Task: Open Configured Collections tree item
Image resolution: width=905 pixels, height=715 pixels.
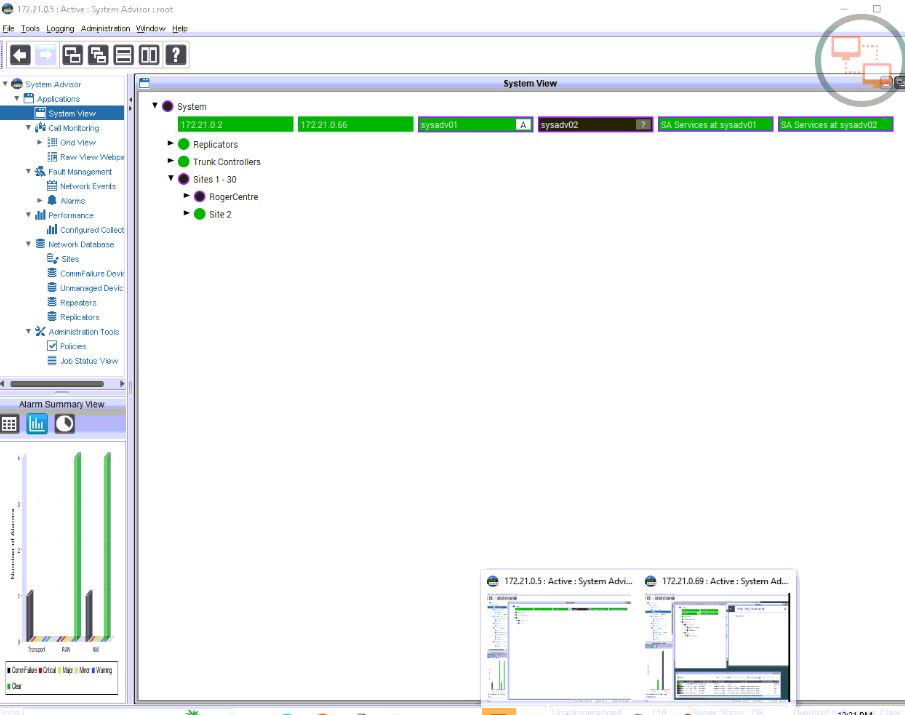Action: pyautogui.click(x=92, y=230)
